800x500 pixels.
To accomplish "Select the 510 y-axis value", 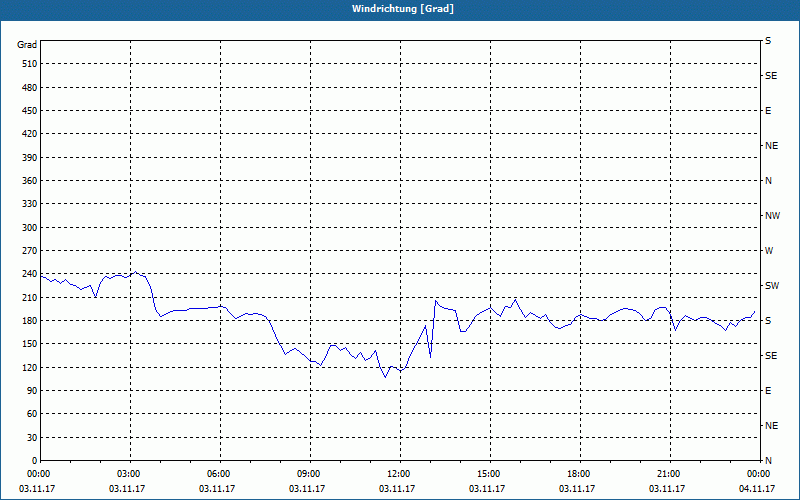I will click(x=30, y=64).
